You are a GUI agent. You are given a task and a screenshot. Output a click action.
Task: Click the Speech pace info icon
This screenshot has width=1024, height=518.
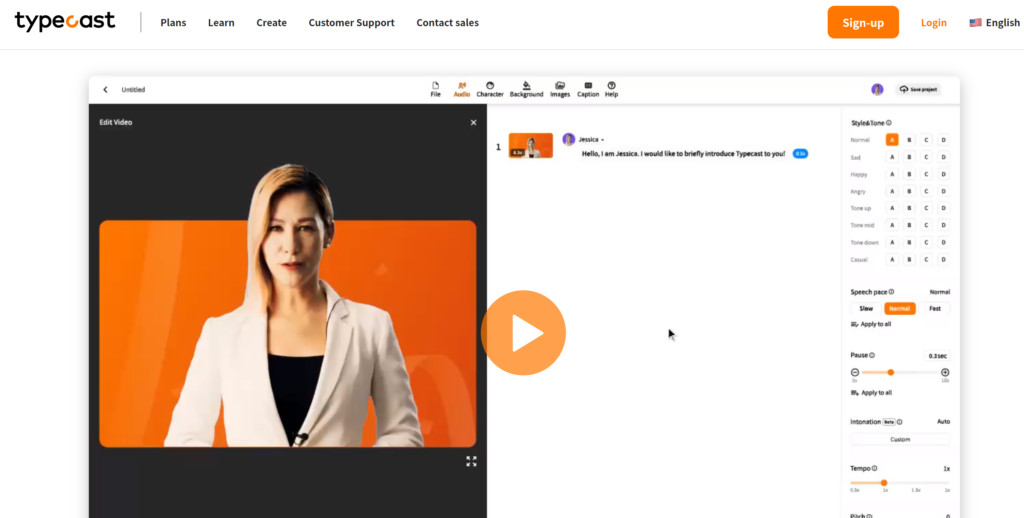[x=891, y=292]
